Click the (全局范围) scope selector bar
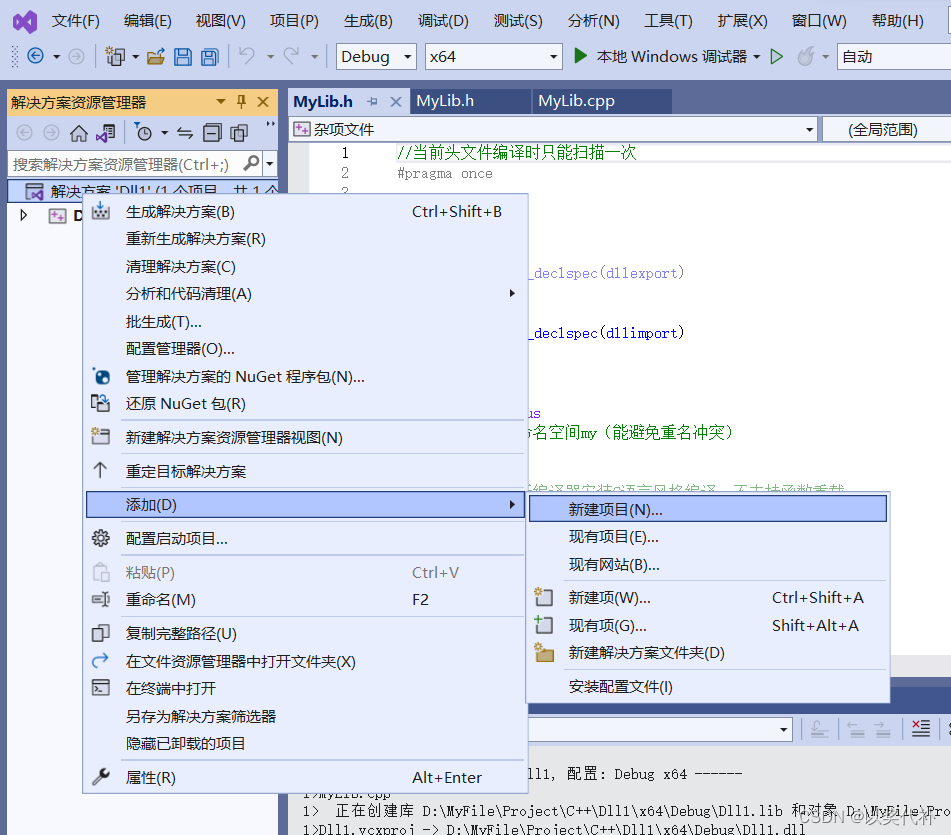The image size is (951, 835). [x=884, y=128]
